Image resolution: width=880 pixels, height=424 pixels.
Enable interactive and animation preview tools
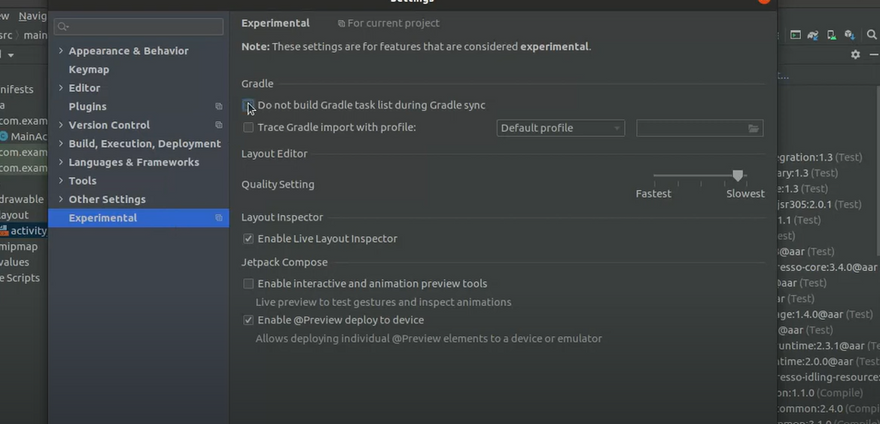[x=248, y=284]
